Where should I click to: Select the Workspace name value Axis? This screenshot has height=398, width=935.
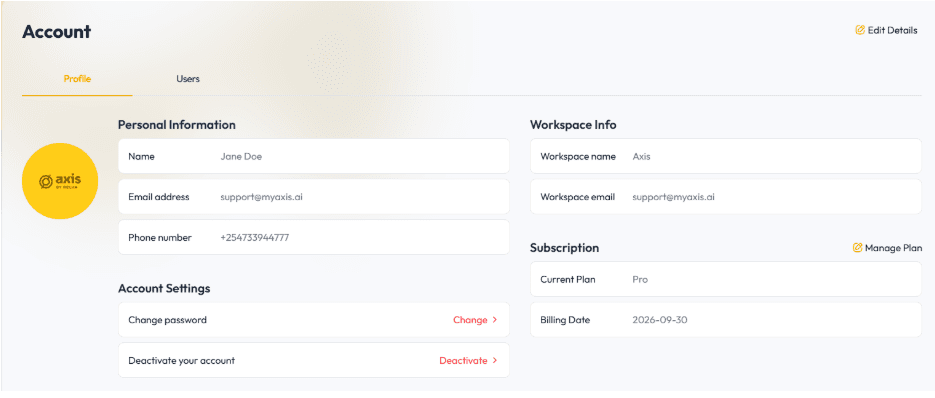coord(642,156)
